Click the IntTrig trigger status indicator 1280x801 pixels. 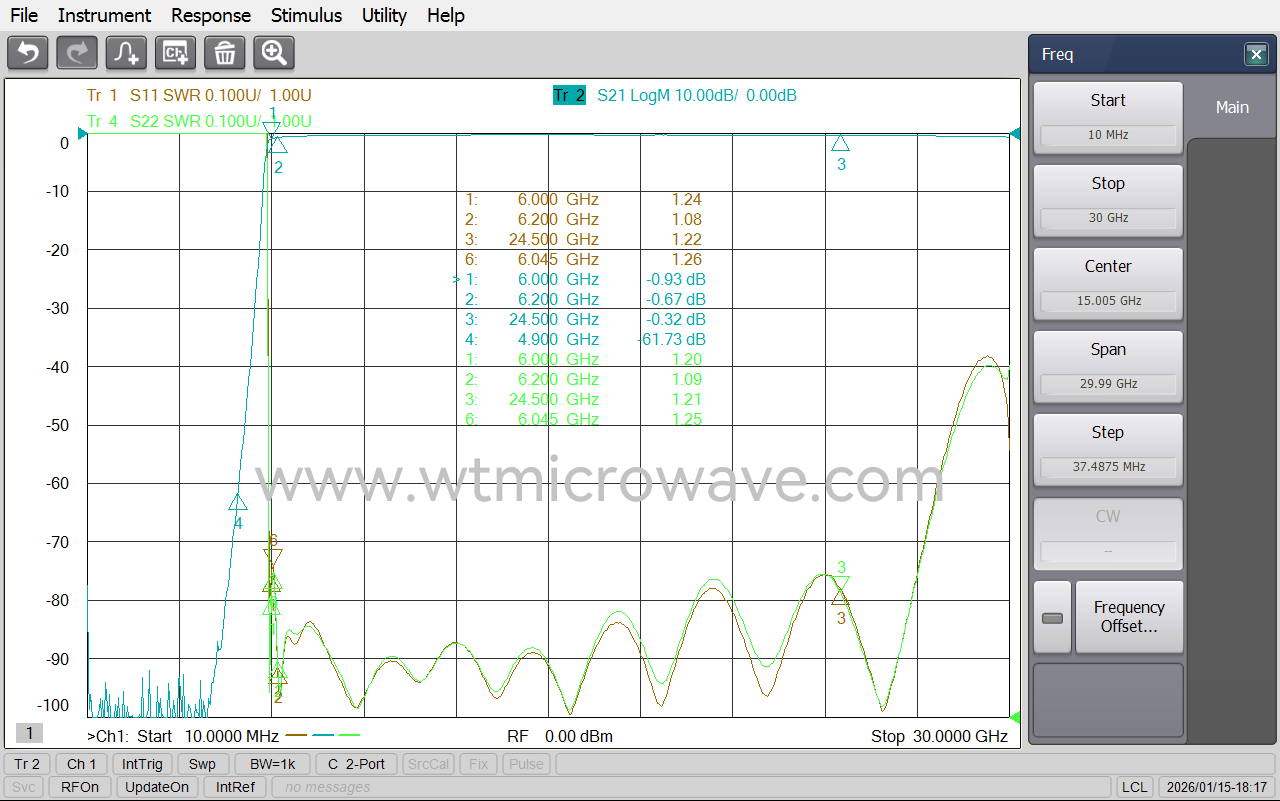coord(142,763)
